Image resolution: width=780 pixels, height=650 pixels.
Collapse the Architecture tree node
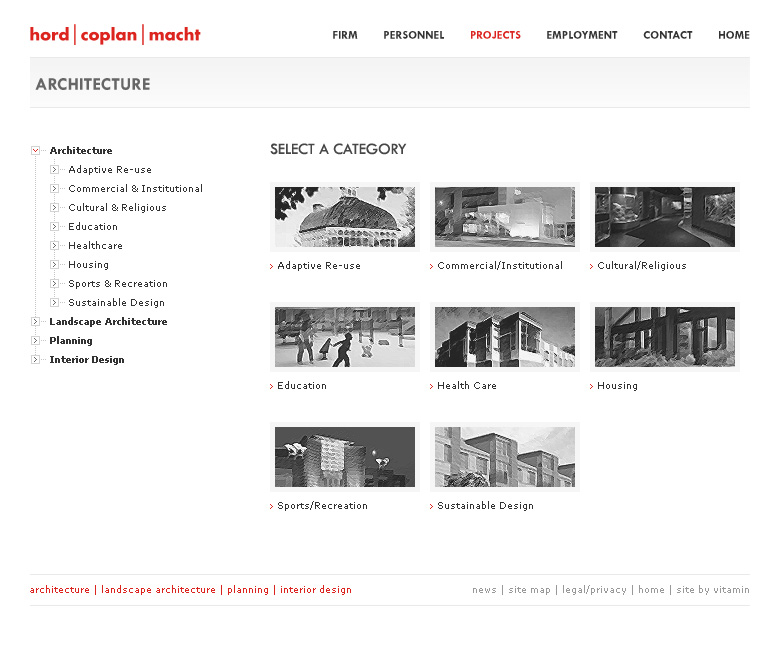click(x=36, y=151)
